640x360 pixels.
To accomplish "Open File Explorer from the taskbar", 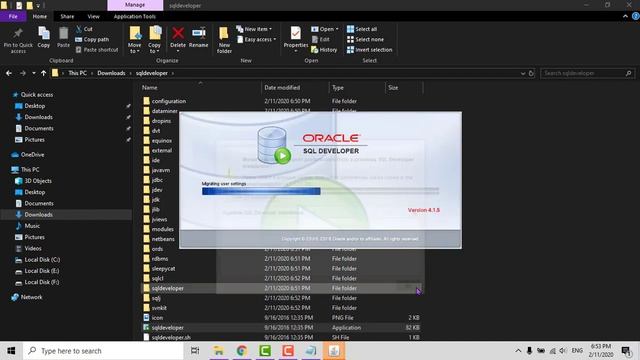I will (219, 351).
